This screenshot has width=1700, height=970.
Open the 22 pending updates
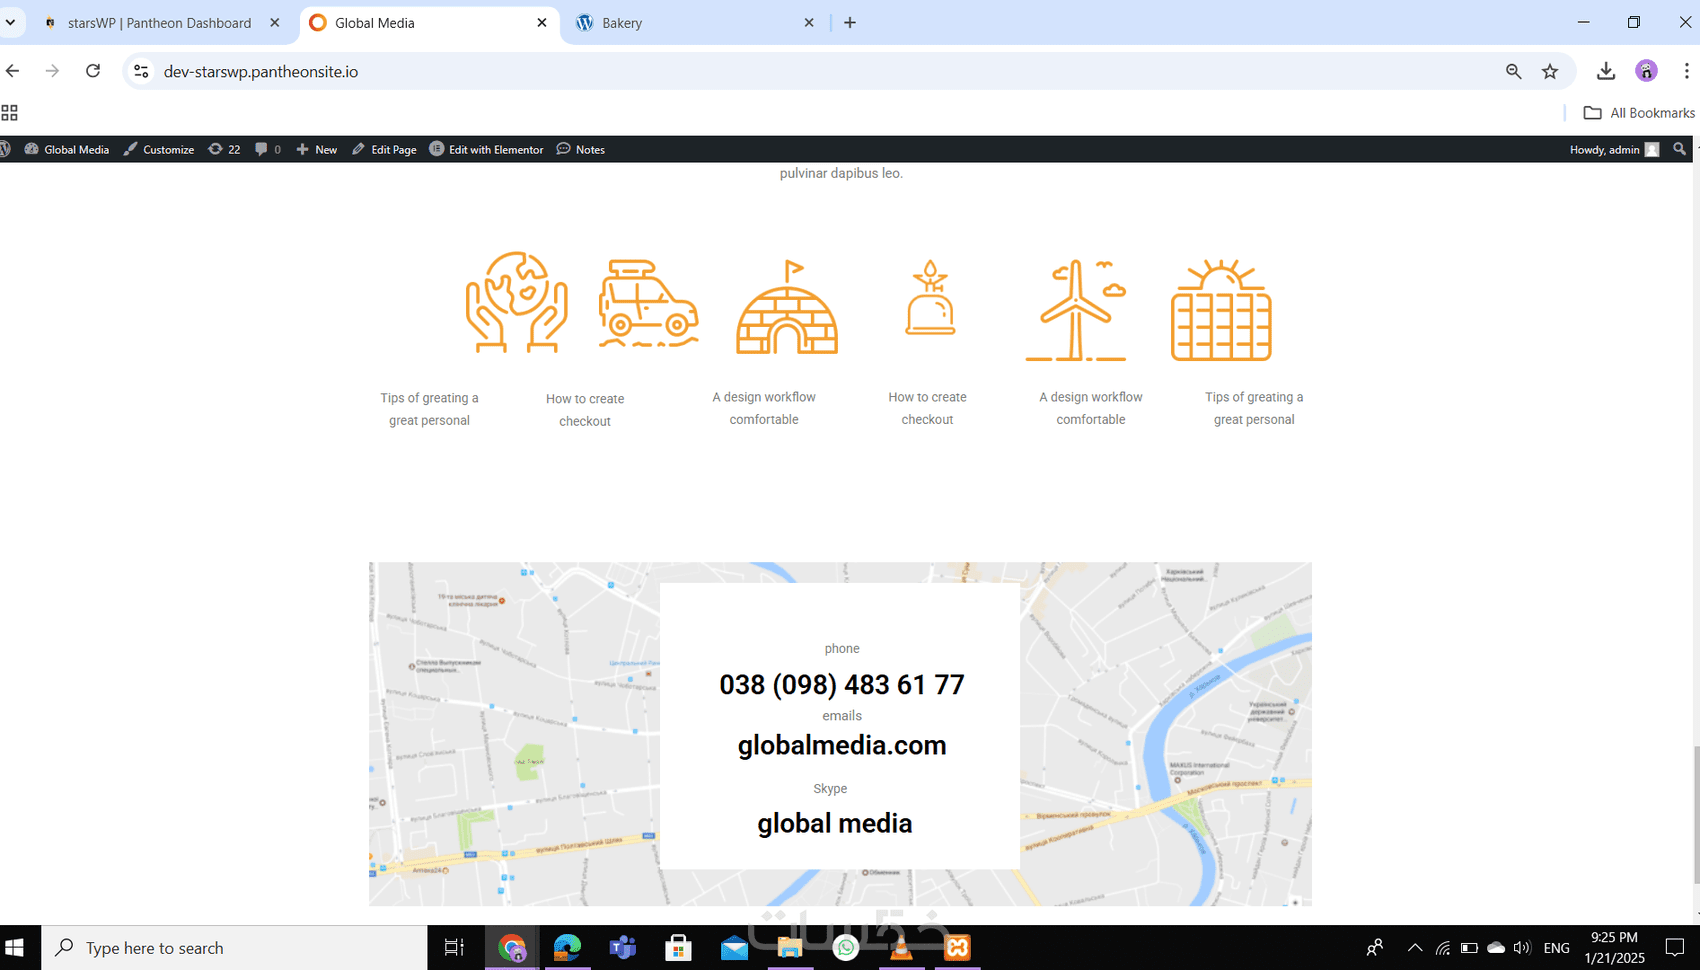[224, 149]
